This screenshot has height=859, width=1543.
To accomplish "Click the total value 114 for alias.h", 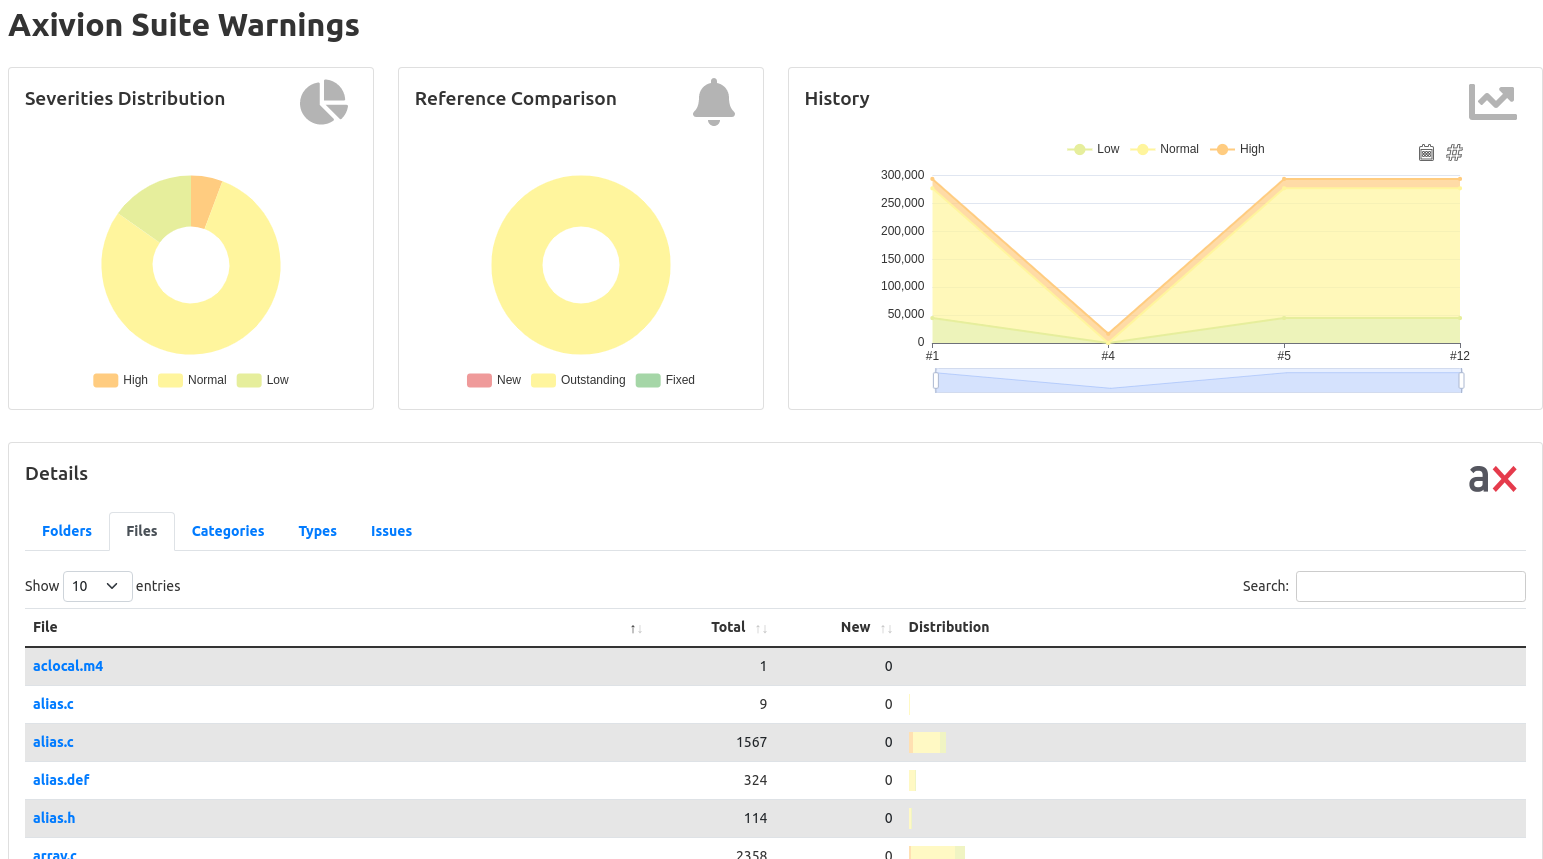I will tap(755, 818).
